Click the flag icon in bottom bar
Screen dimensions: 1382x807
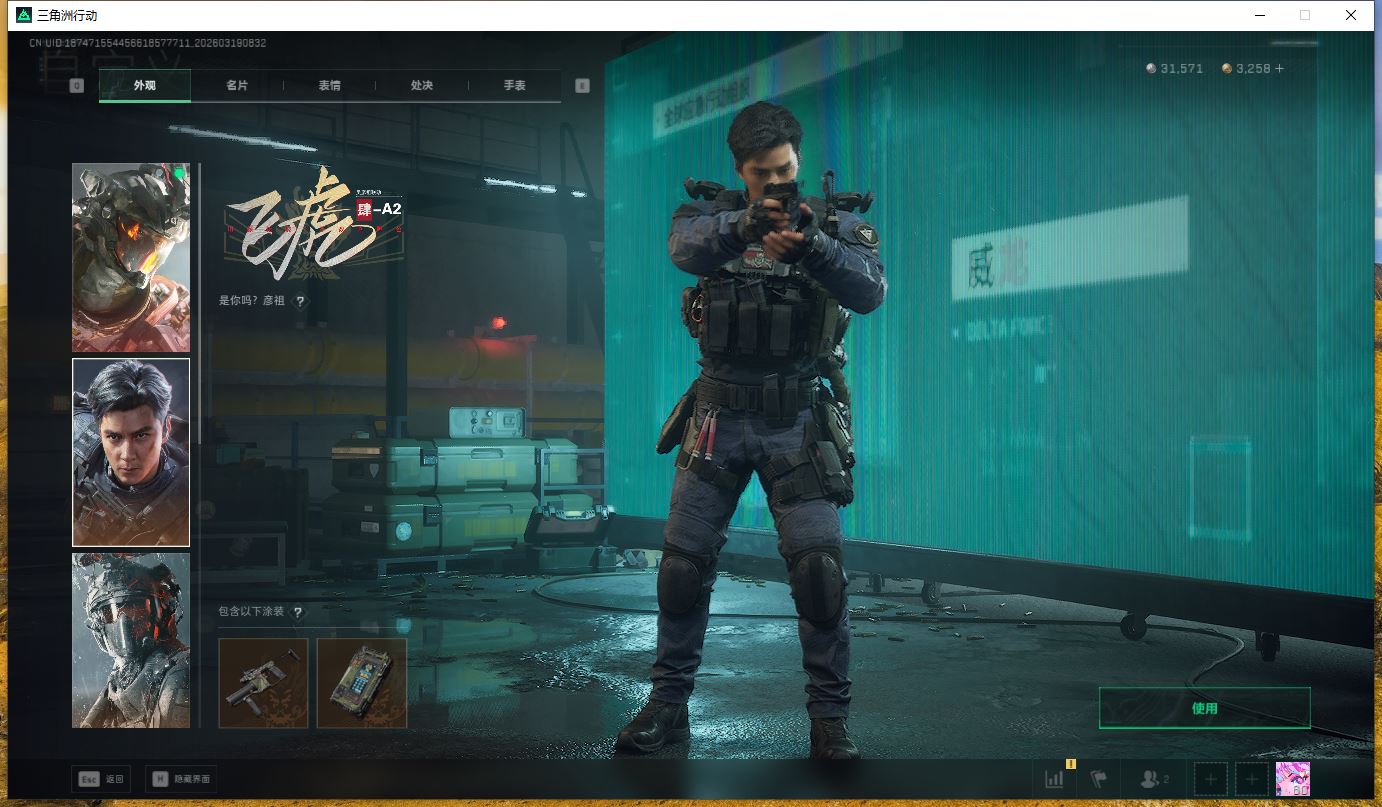(1099, 779)
